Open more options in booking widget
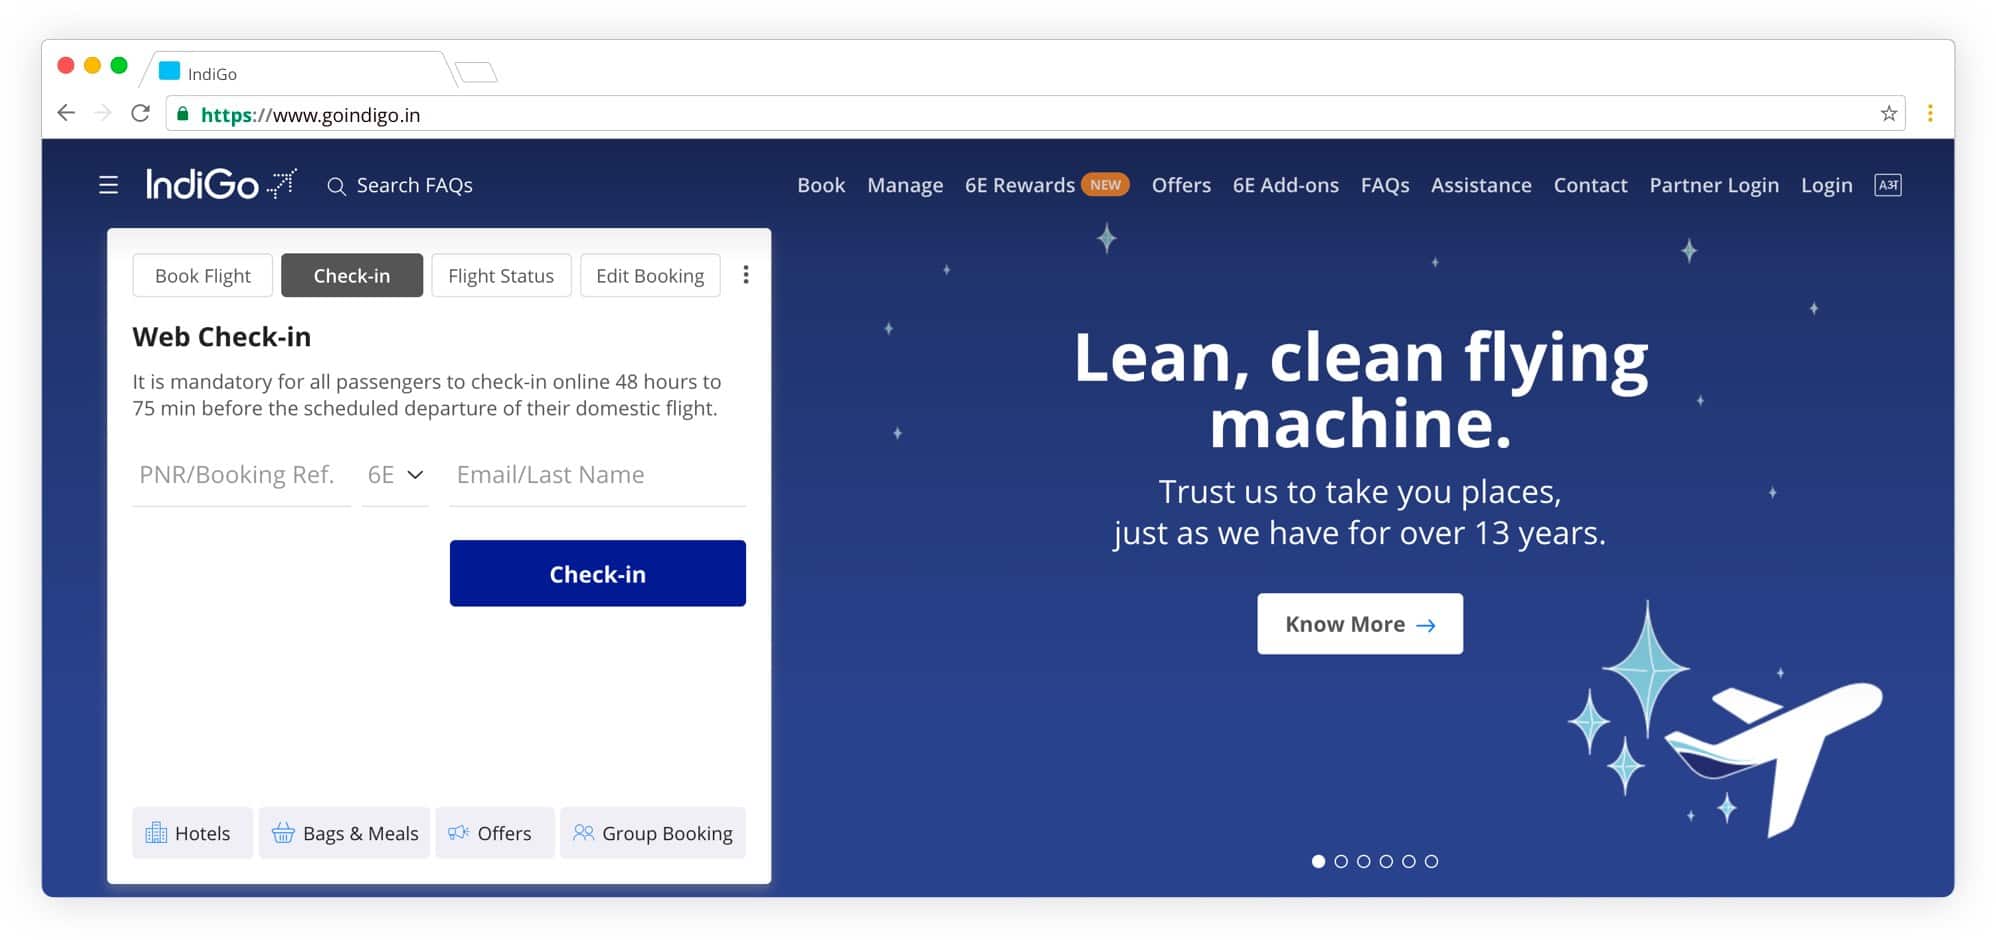Screen dimensions: 1996x940 [745, 275]
